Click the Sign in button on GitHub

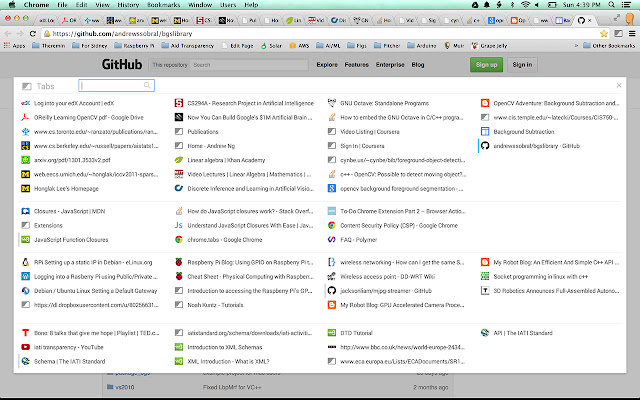click(522, 64)
